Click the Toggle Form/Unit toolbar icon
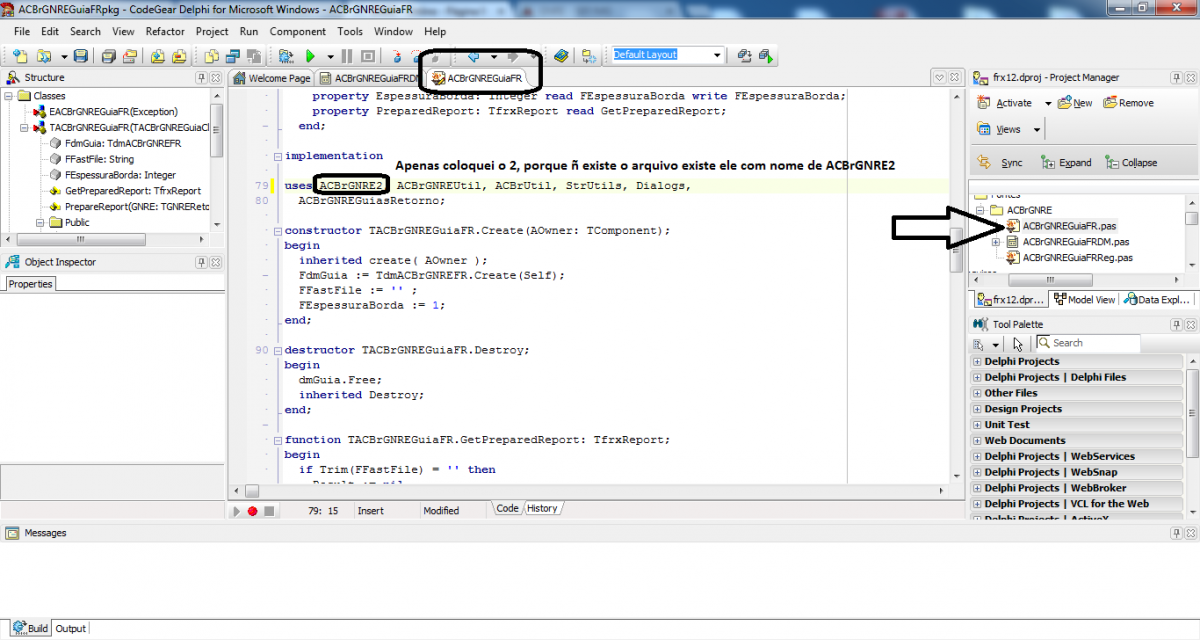 (255, 56)
